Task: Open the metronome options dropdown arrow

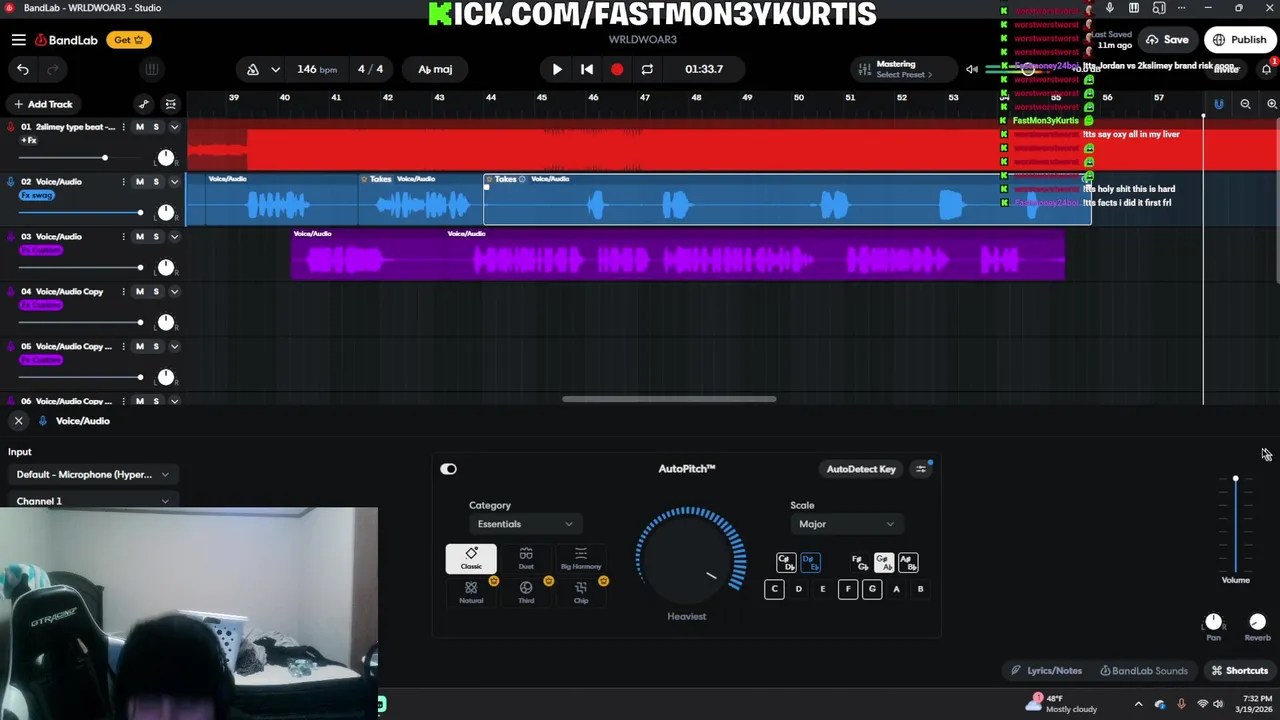Action: 275,69
